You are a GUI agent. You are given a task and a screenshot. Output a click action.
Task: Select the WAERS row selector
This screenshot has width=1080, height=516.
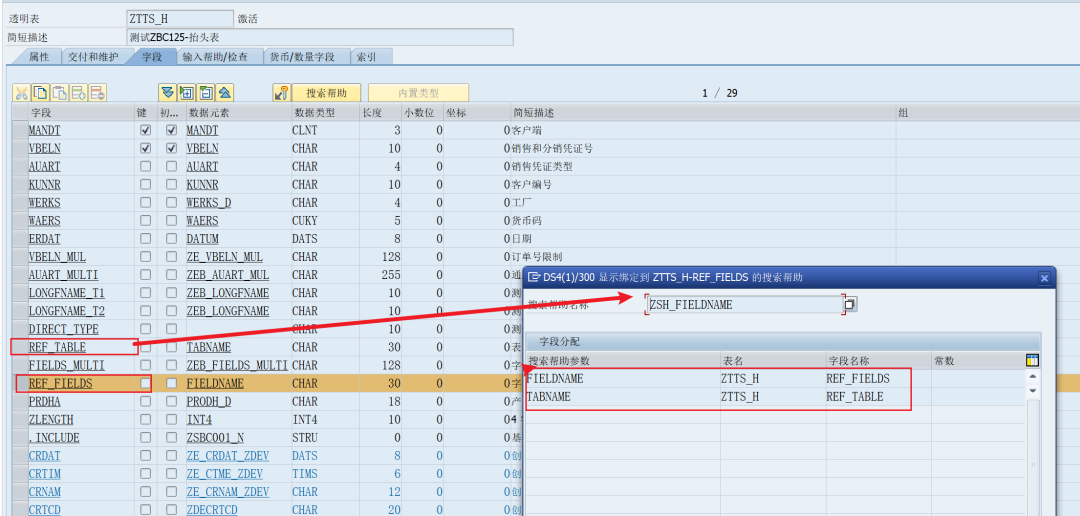(x=19, y=220)
